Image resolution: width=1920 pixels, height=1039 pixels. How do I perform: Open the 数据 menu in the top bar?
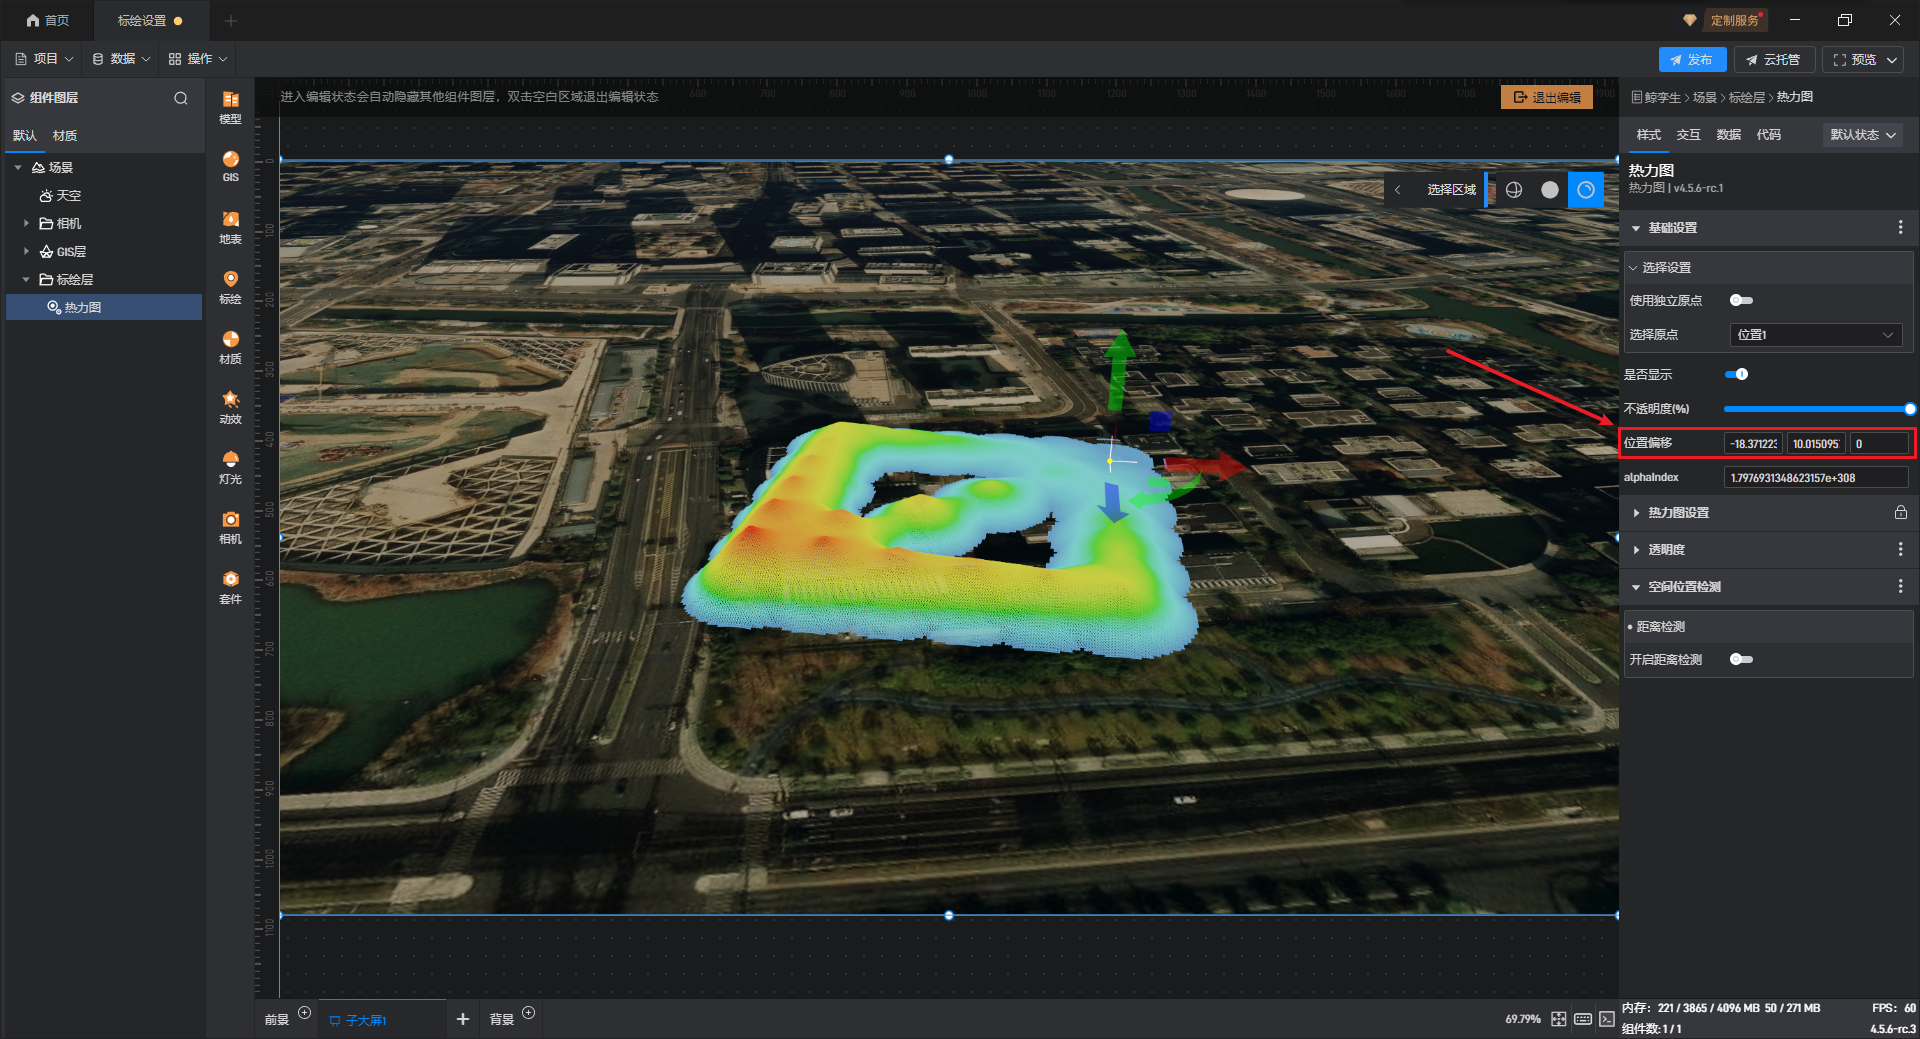[x=122, y=59]
